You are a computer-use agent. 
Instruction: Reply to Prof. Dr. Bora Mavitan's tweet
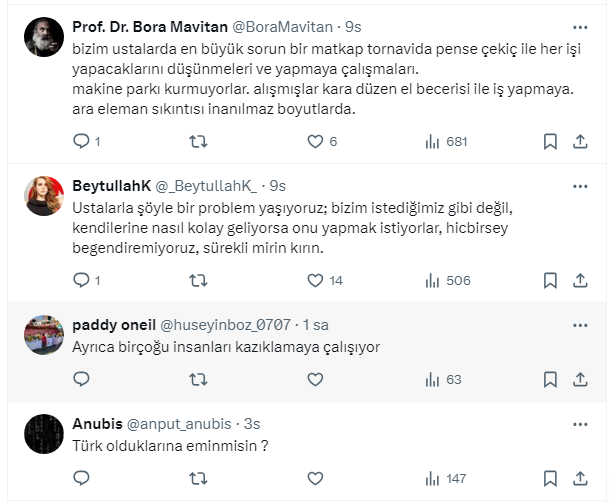click(x=82, y=142)
